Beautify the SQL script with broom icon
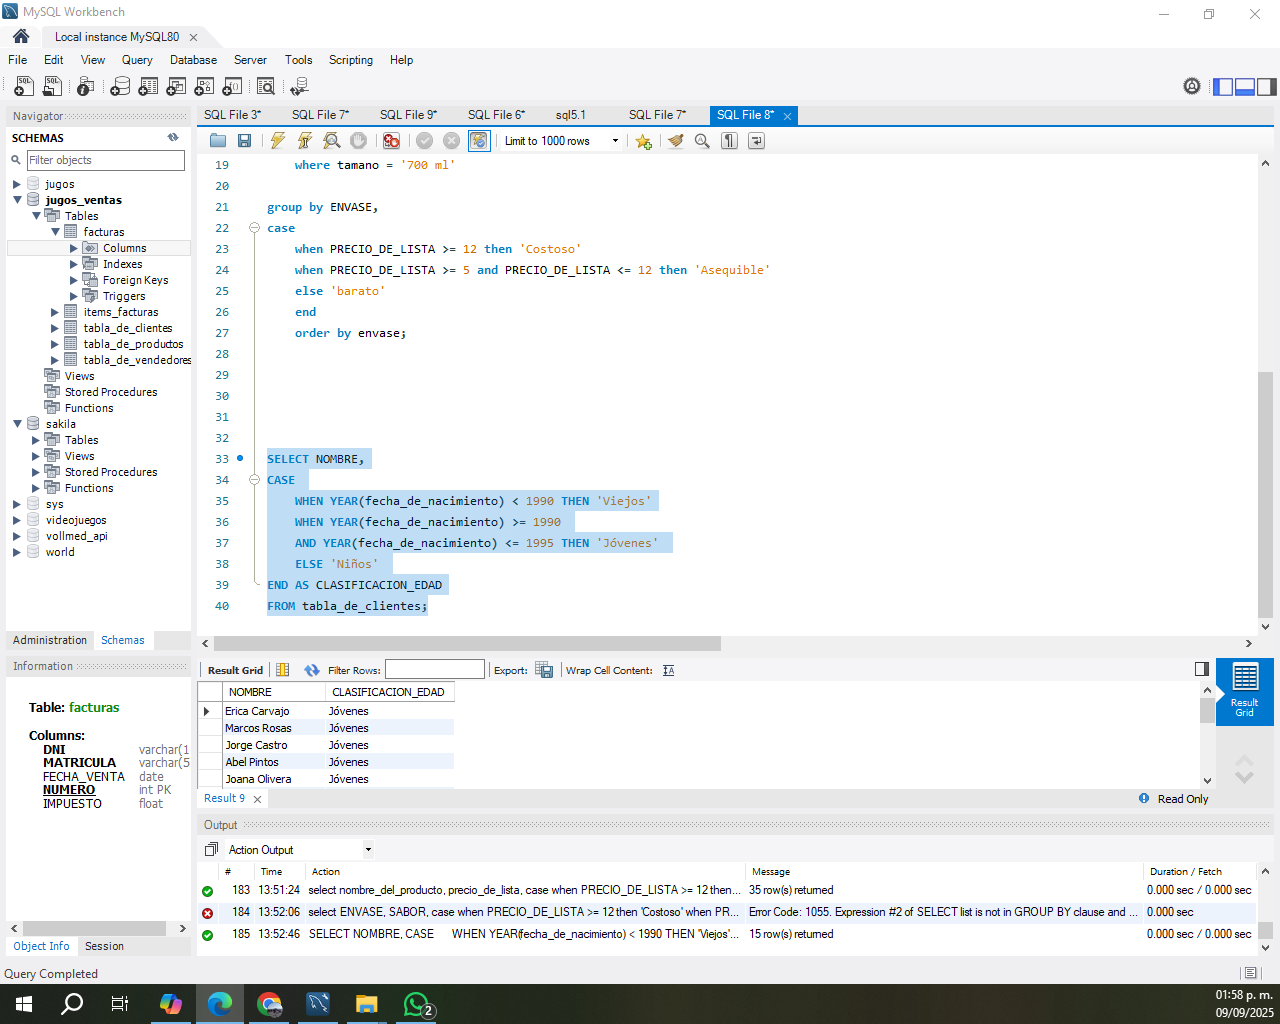The height and width of the screenshot is (1024, 1280). (676, 141)
